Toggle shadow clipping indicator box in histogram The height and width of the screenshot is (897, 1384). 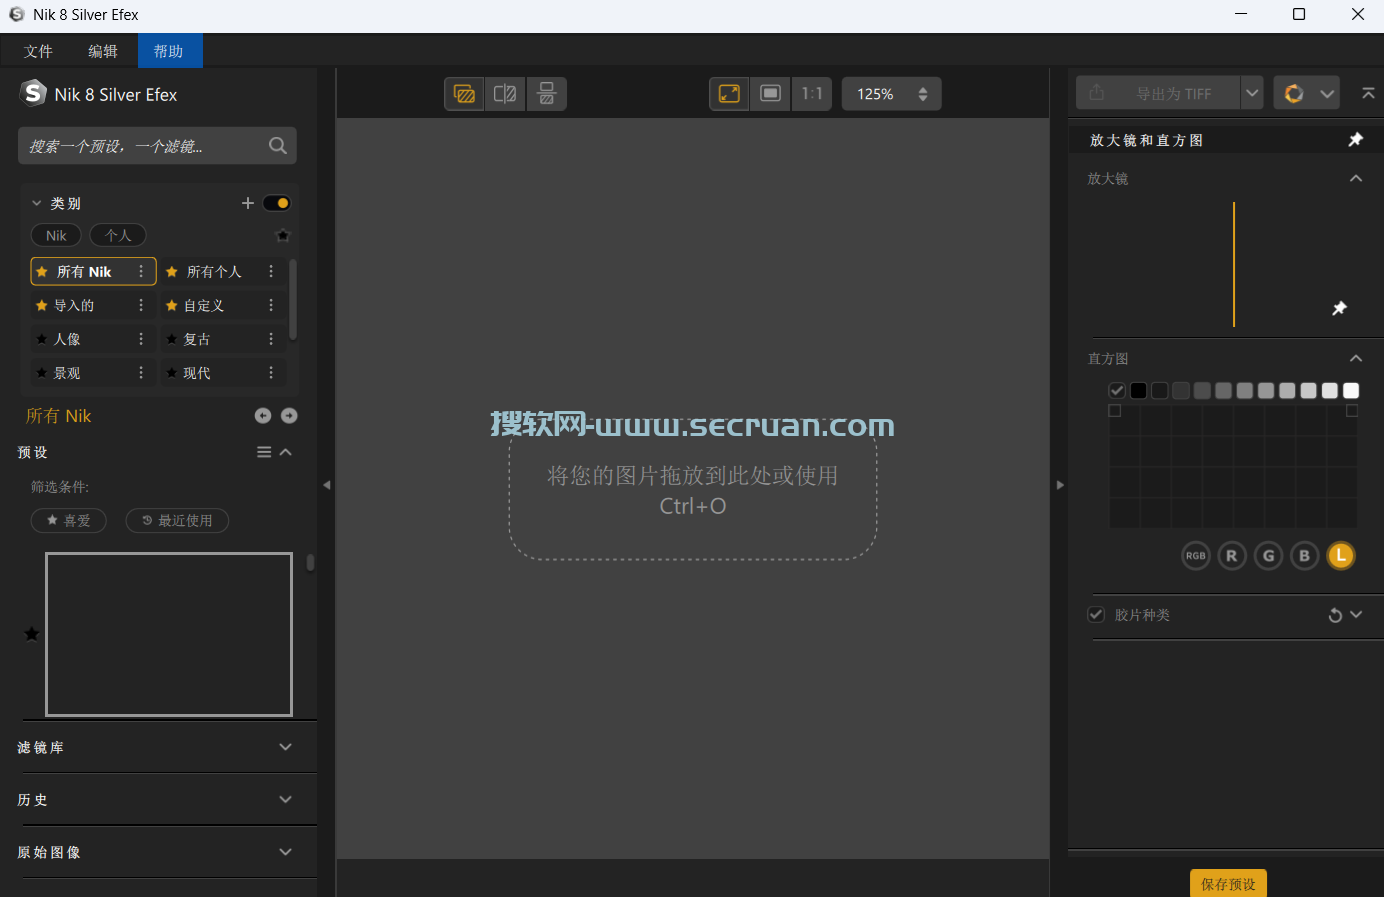(x=1115, y=411)
